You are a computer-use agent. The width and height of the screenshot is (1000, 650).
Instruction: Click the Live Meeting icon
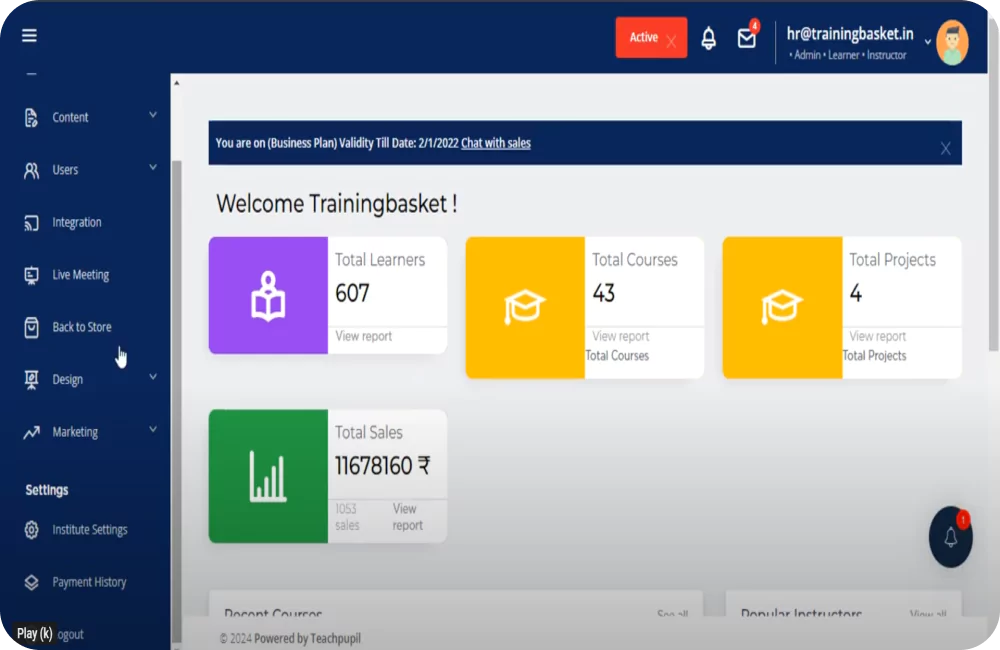point(31,275)
